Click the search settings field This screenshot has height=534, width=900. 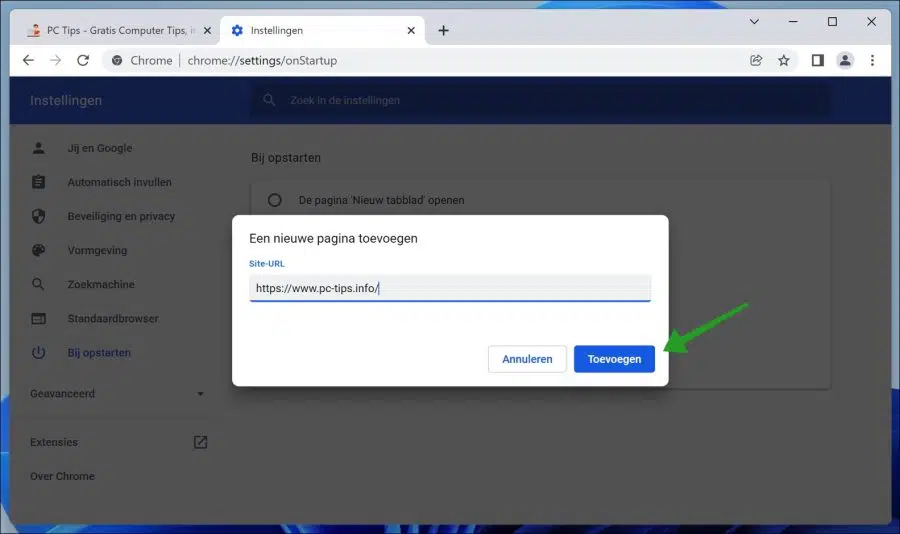click(540, 100)
